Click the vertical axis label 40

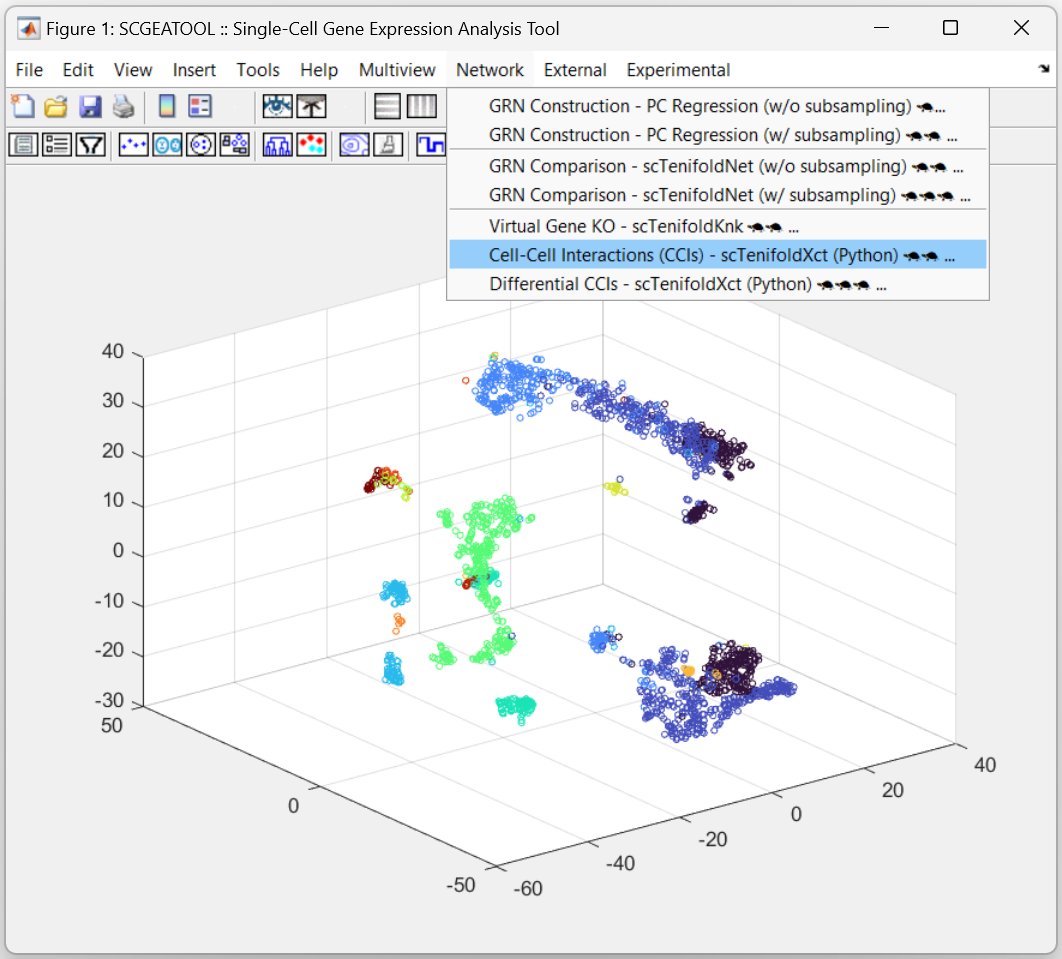pyautogui.click(x=113, y=351)
